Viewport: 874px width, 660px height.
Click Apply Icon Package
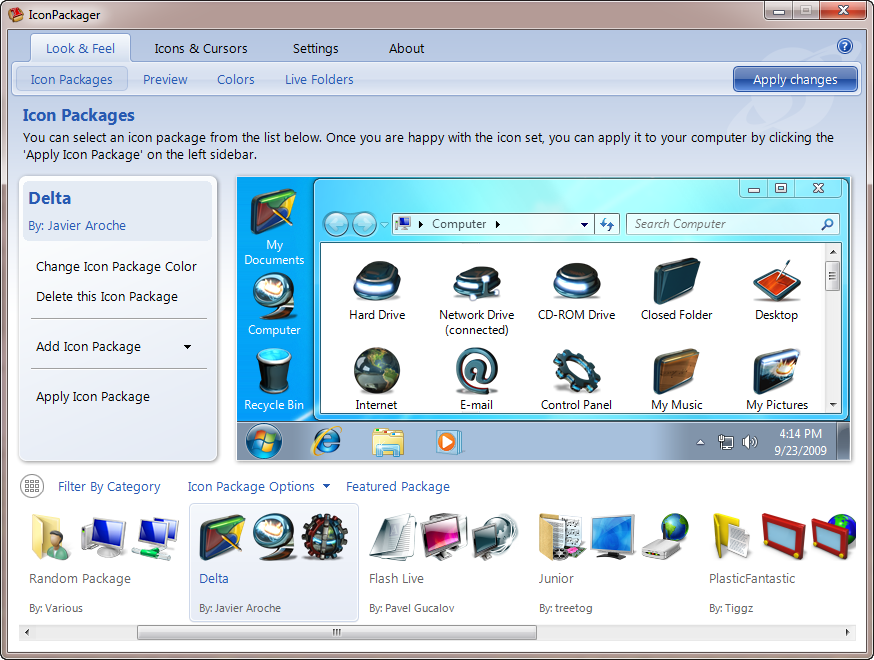click(93, 396)
